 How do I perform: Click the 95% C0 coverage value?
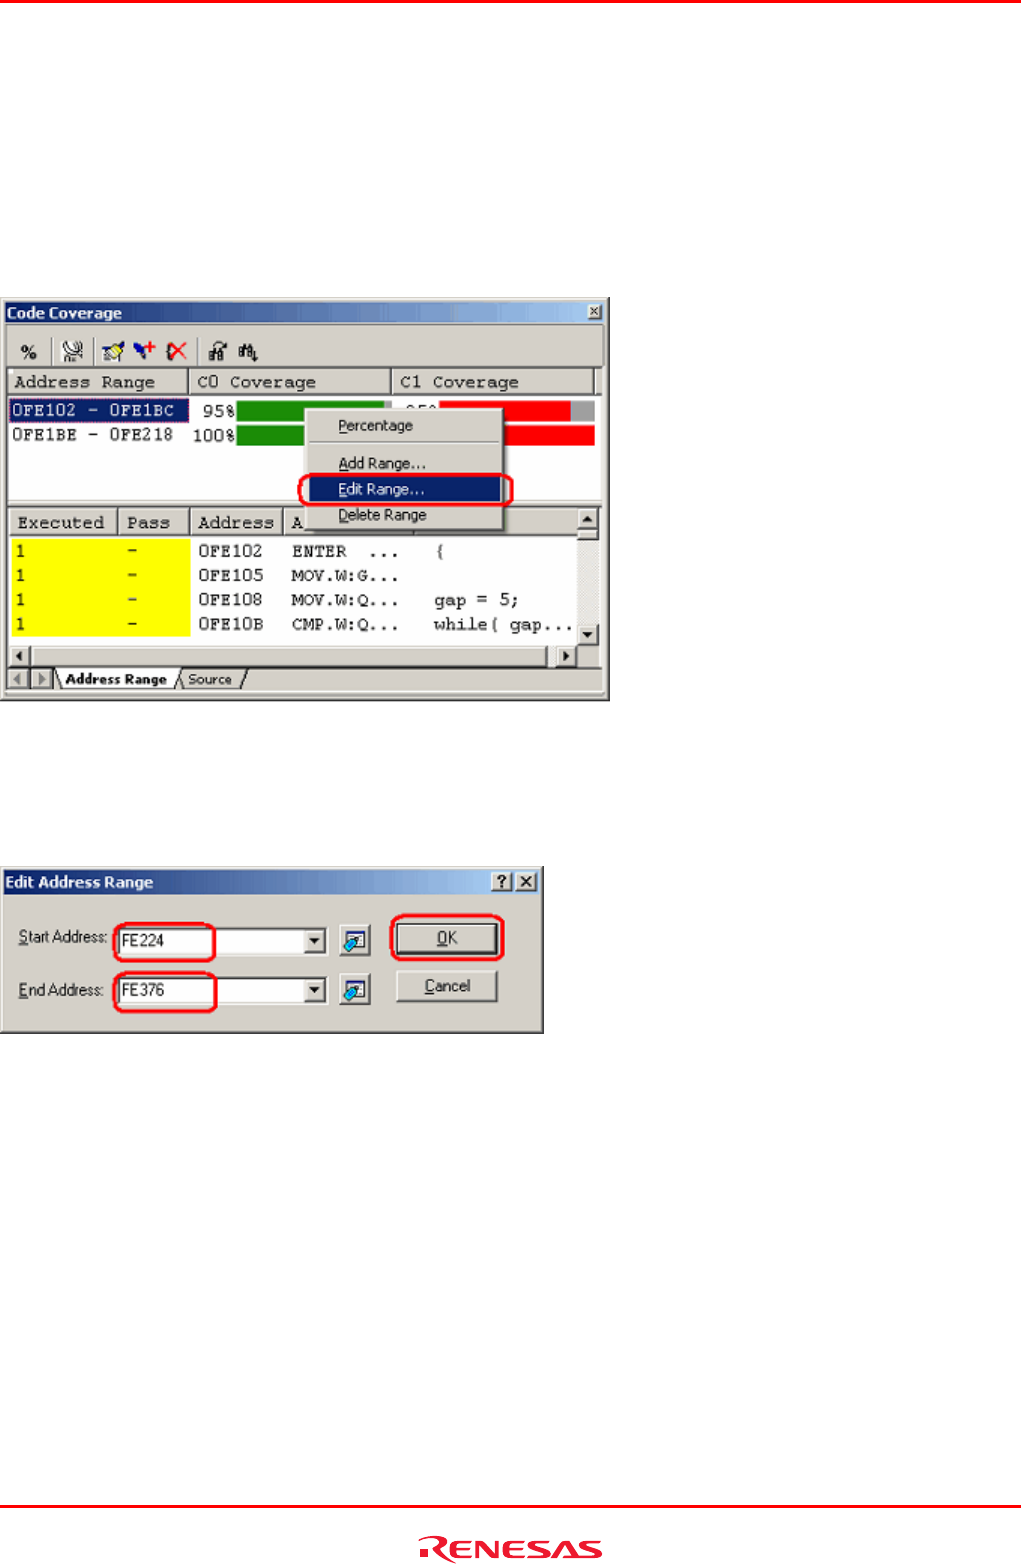tap(218, 411)
